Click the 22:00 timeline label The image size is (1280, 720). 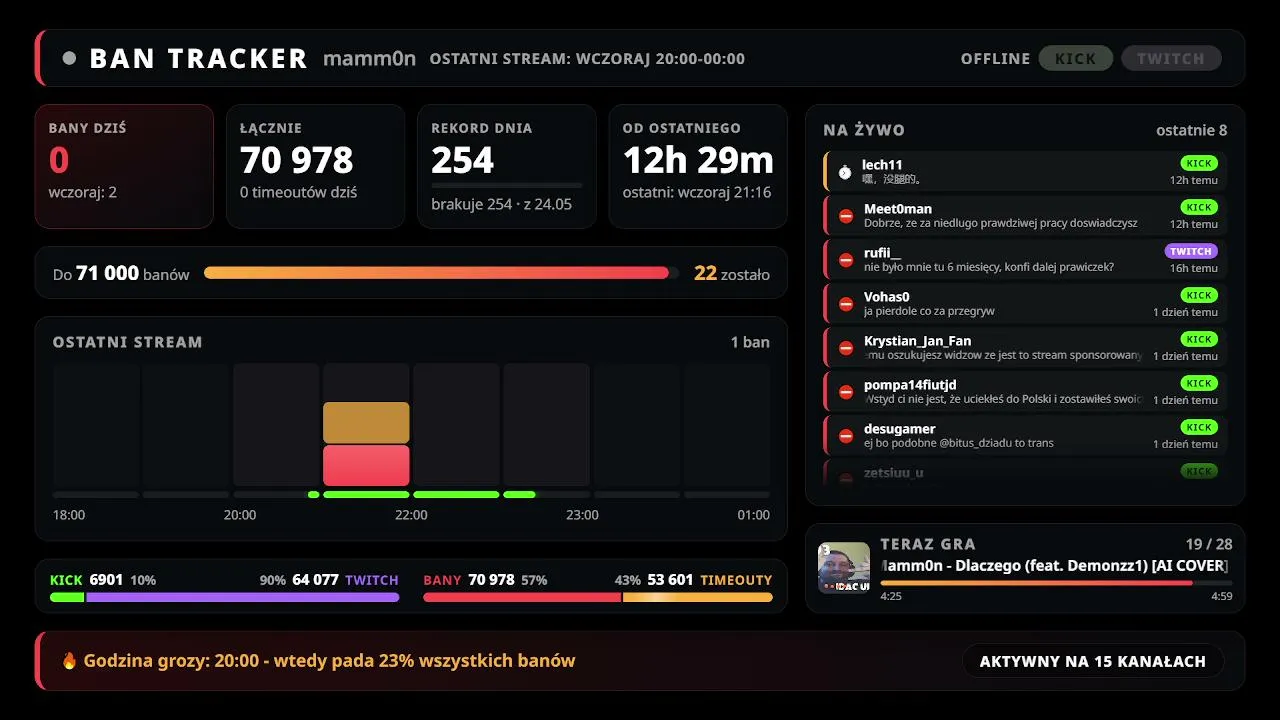point(411,515)
